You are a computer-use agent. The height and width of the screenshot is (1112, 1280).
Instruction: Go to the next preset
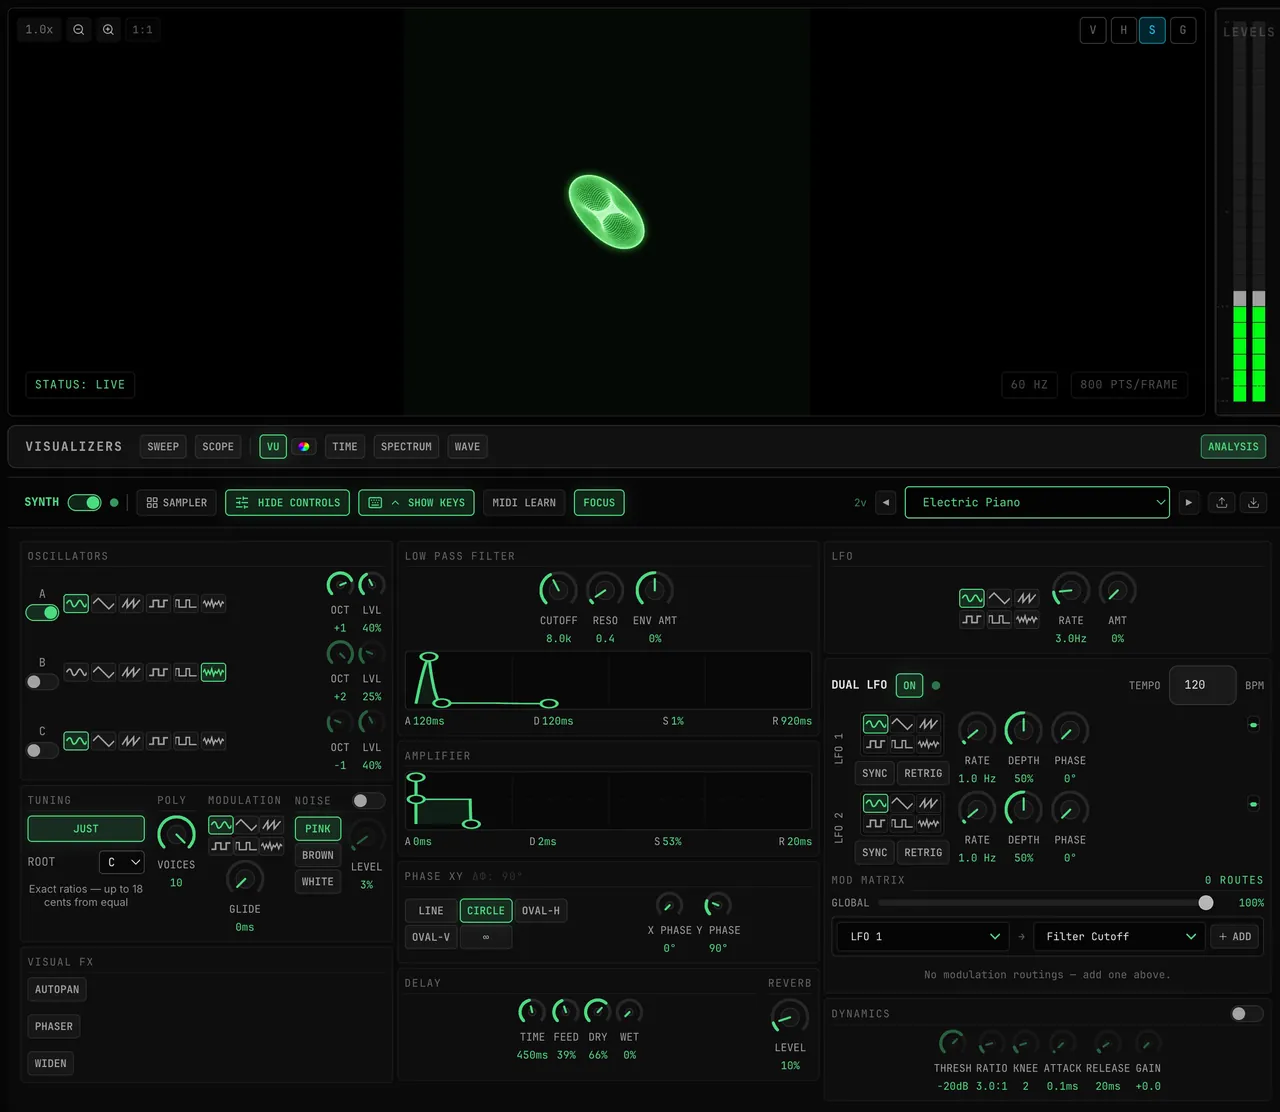pyautogui.click(x=1188, y=503)
